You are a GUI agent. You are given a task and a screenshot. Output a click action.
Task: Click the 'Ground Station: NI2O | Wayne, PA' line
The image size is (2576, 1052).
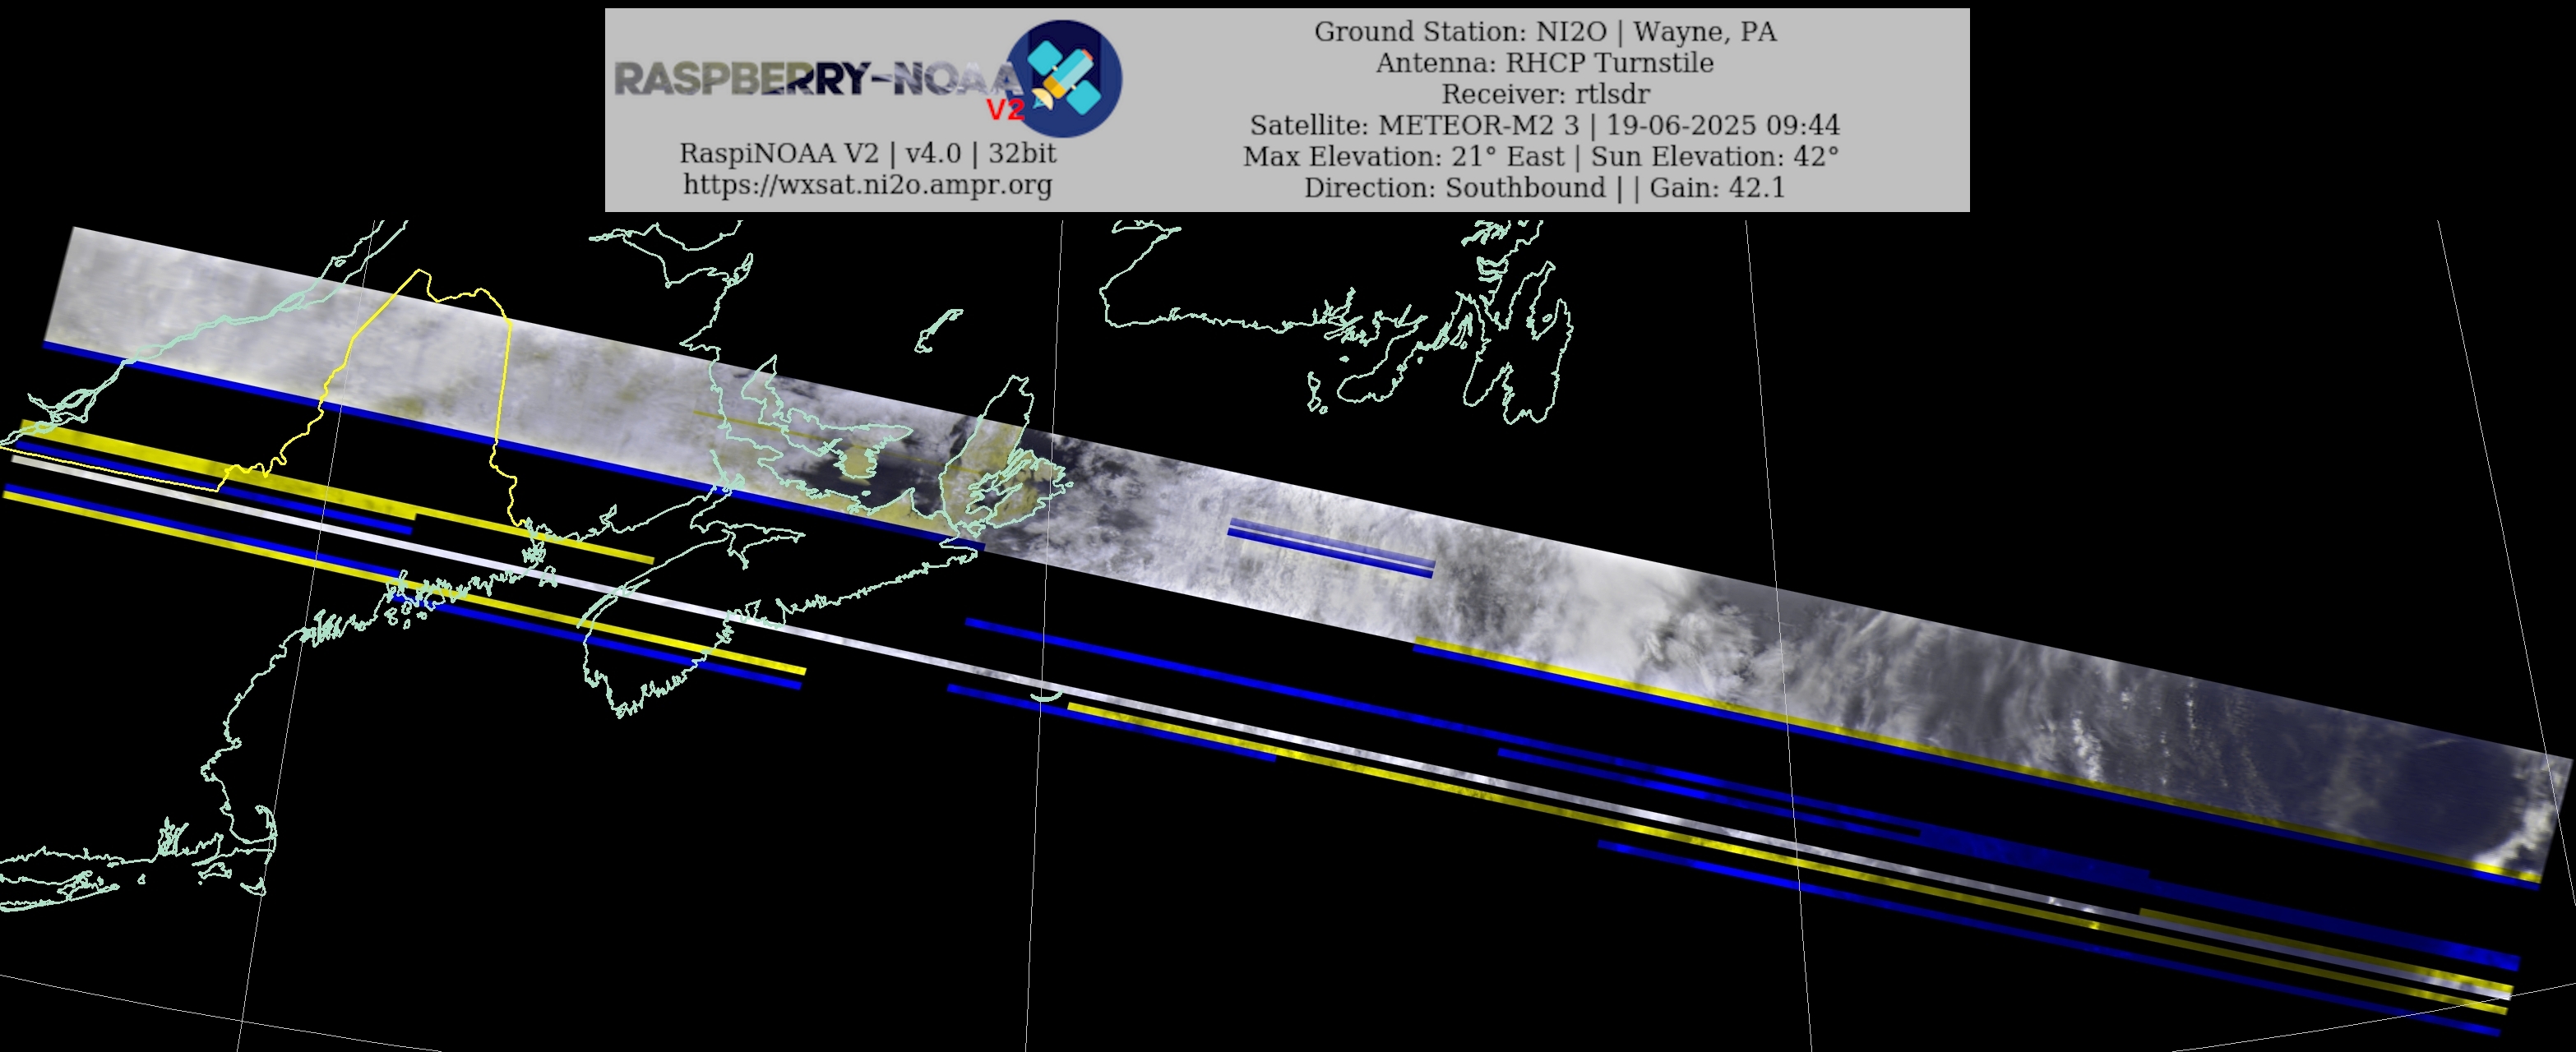[x=1544, y=32]
